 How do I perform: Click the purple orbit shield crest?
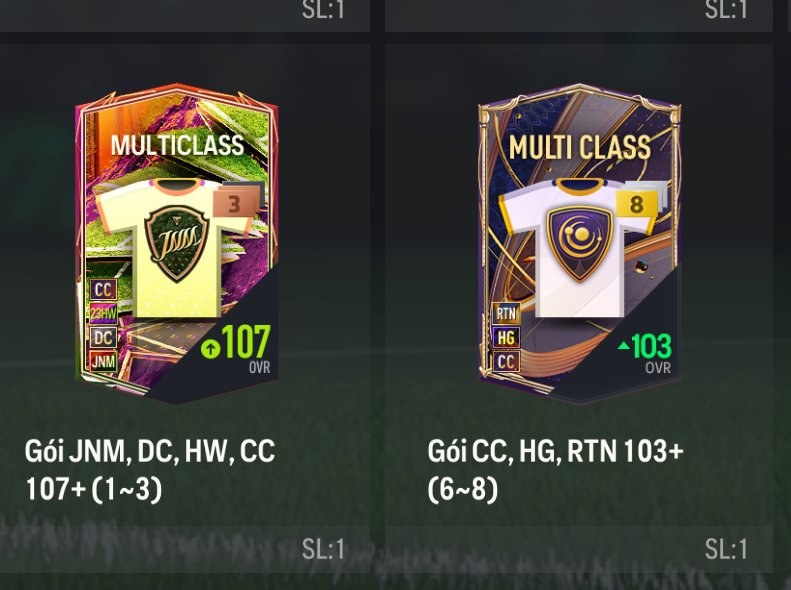(x=580, y=243)
